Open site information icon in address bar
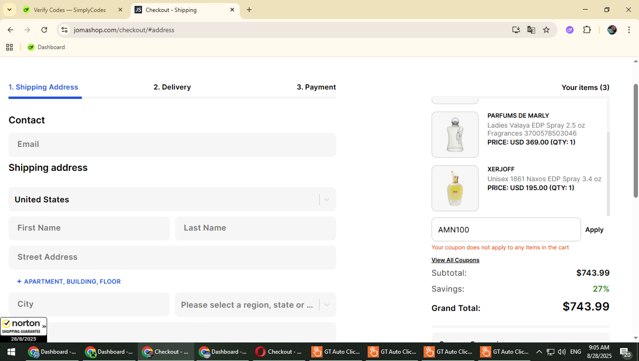This screenshot has width=639, height=361. (64, 30)
